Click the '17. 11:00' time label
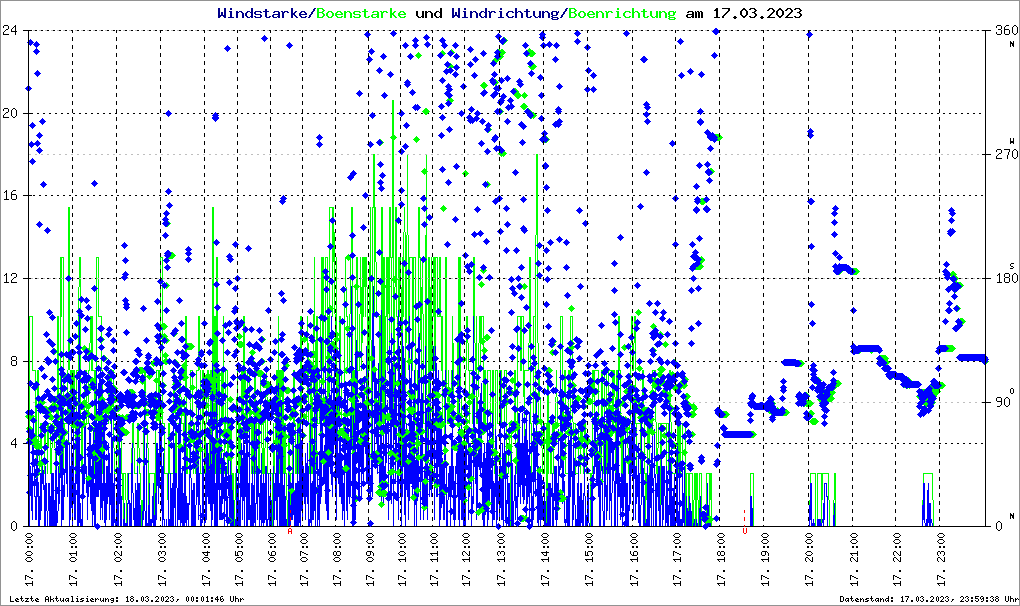 (434, 559)
